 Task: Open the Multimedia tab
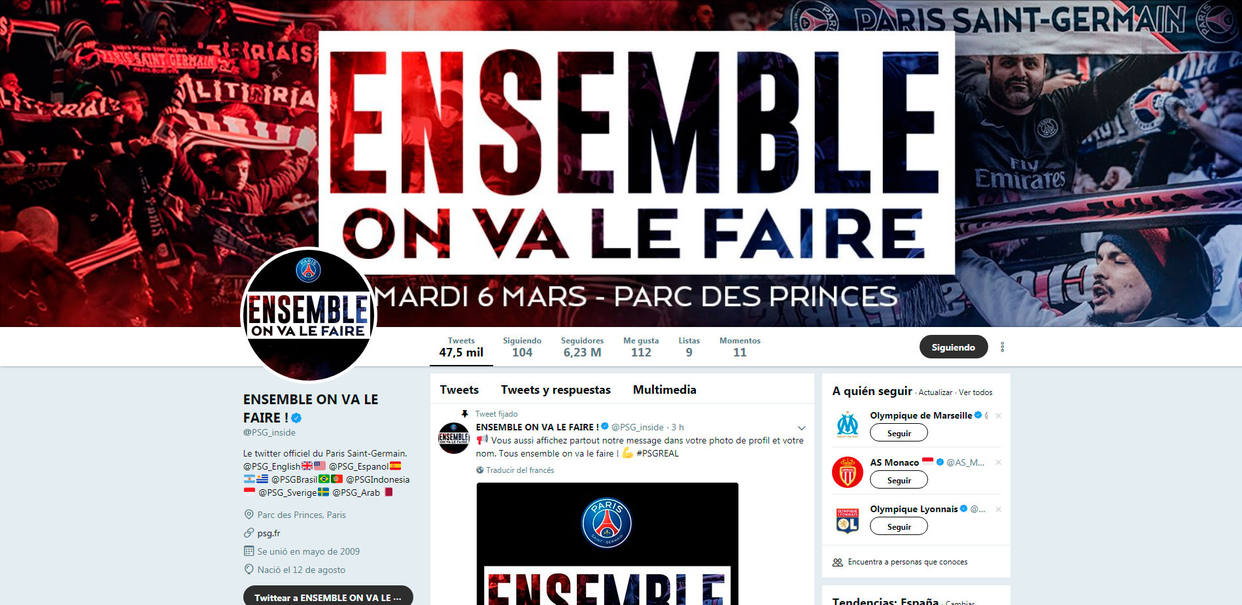tap(664, 390)
